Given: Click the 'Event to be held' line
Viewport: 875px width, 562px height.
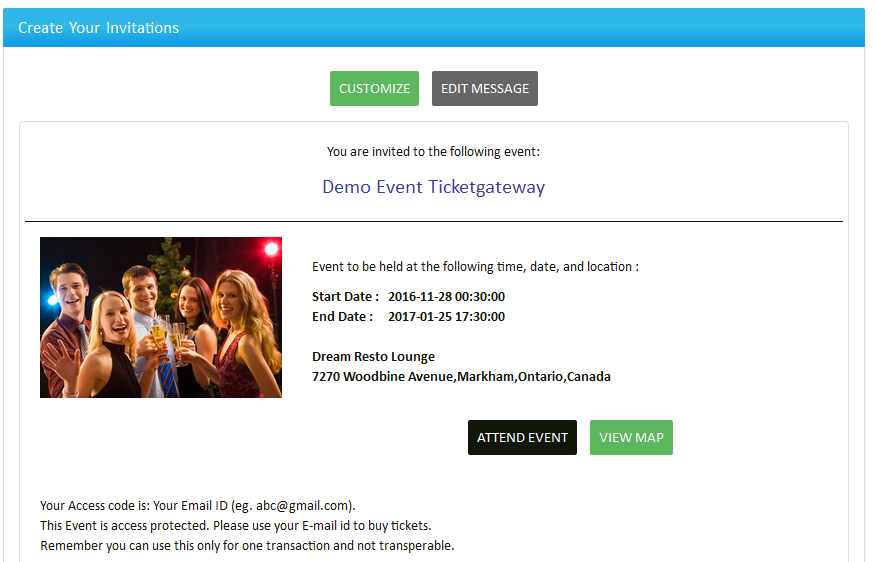Looking at the screenshot, I should click(475, 267).
